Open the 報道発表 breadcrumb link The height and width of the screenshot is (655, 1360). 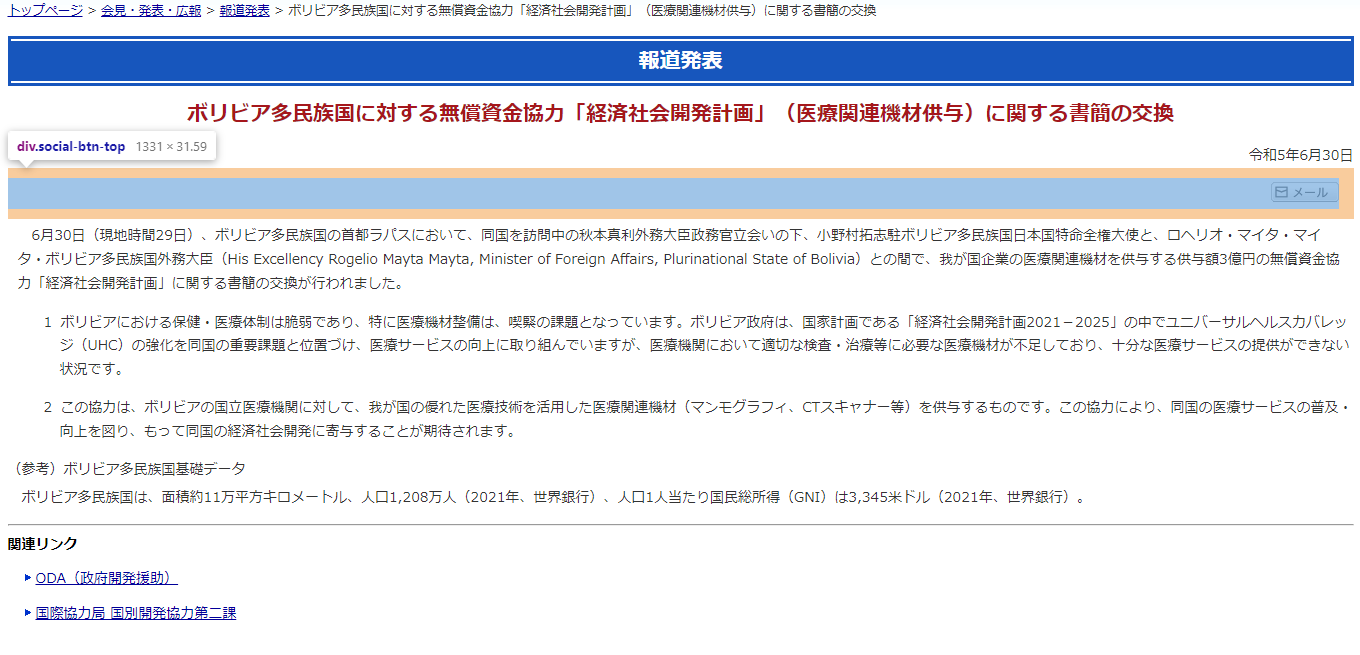[x=243, y=12]
